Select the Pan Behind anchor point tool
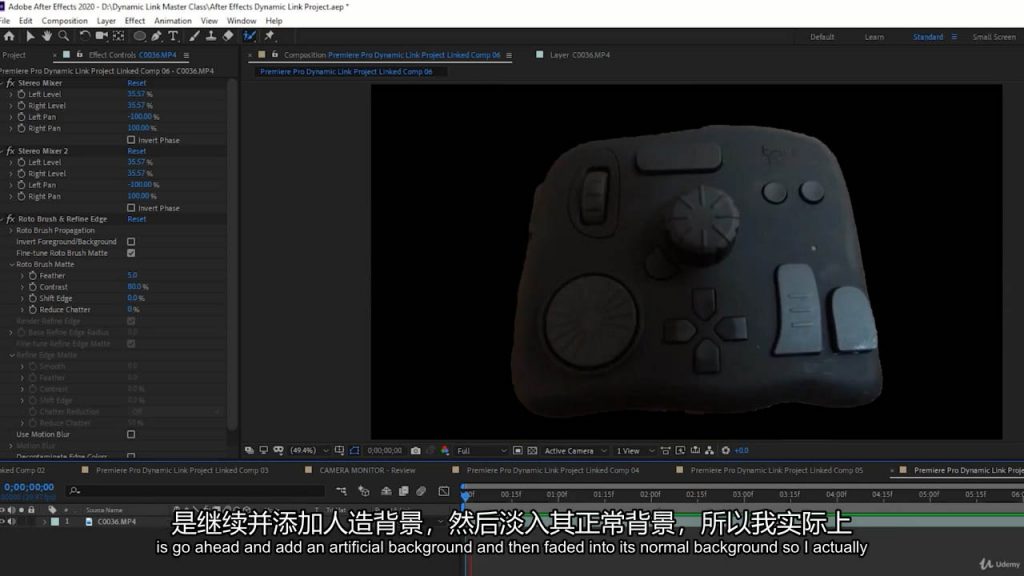1024x576 pixels. (119, 37)
